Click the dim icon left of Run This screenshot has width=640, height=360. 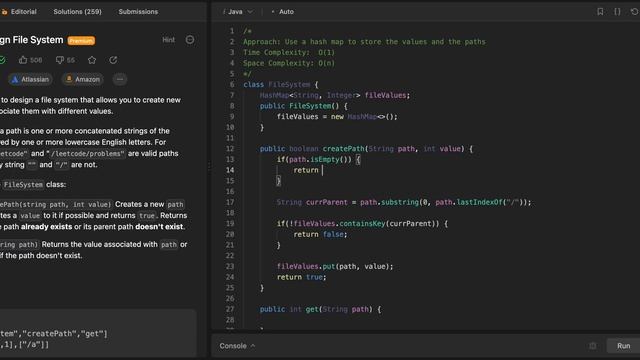coord(593,346)
